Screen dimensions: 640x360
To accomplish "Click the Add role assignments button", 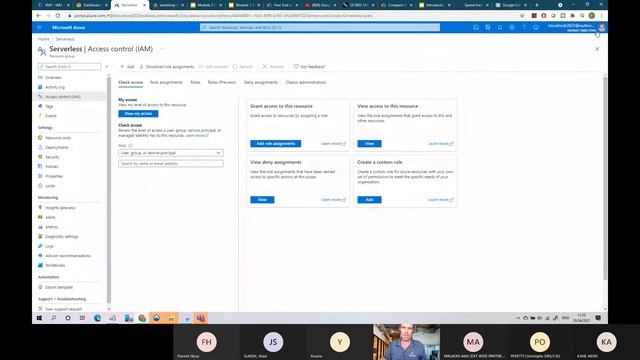I will 276,144.
